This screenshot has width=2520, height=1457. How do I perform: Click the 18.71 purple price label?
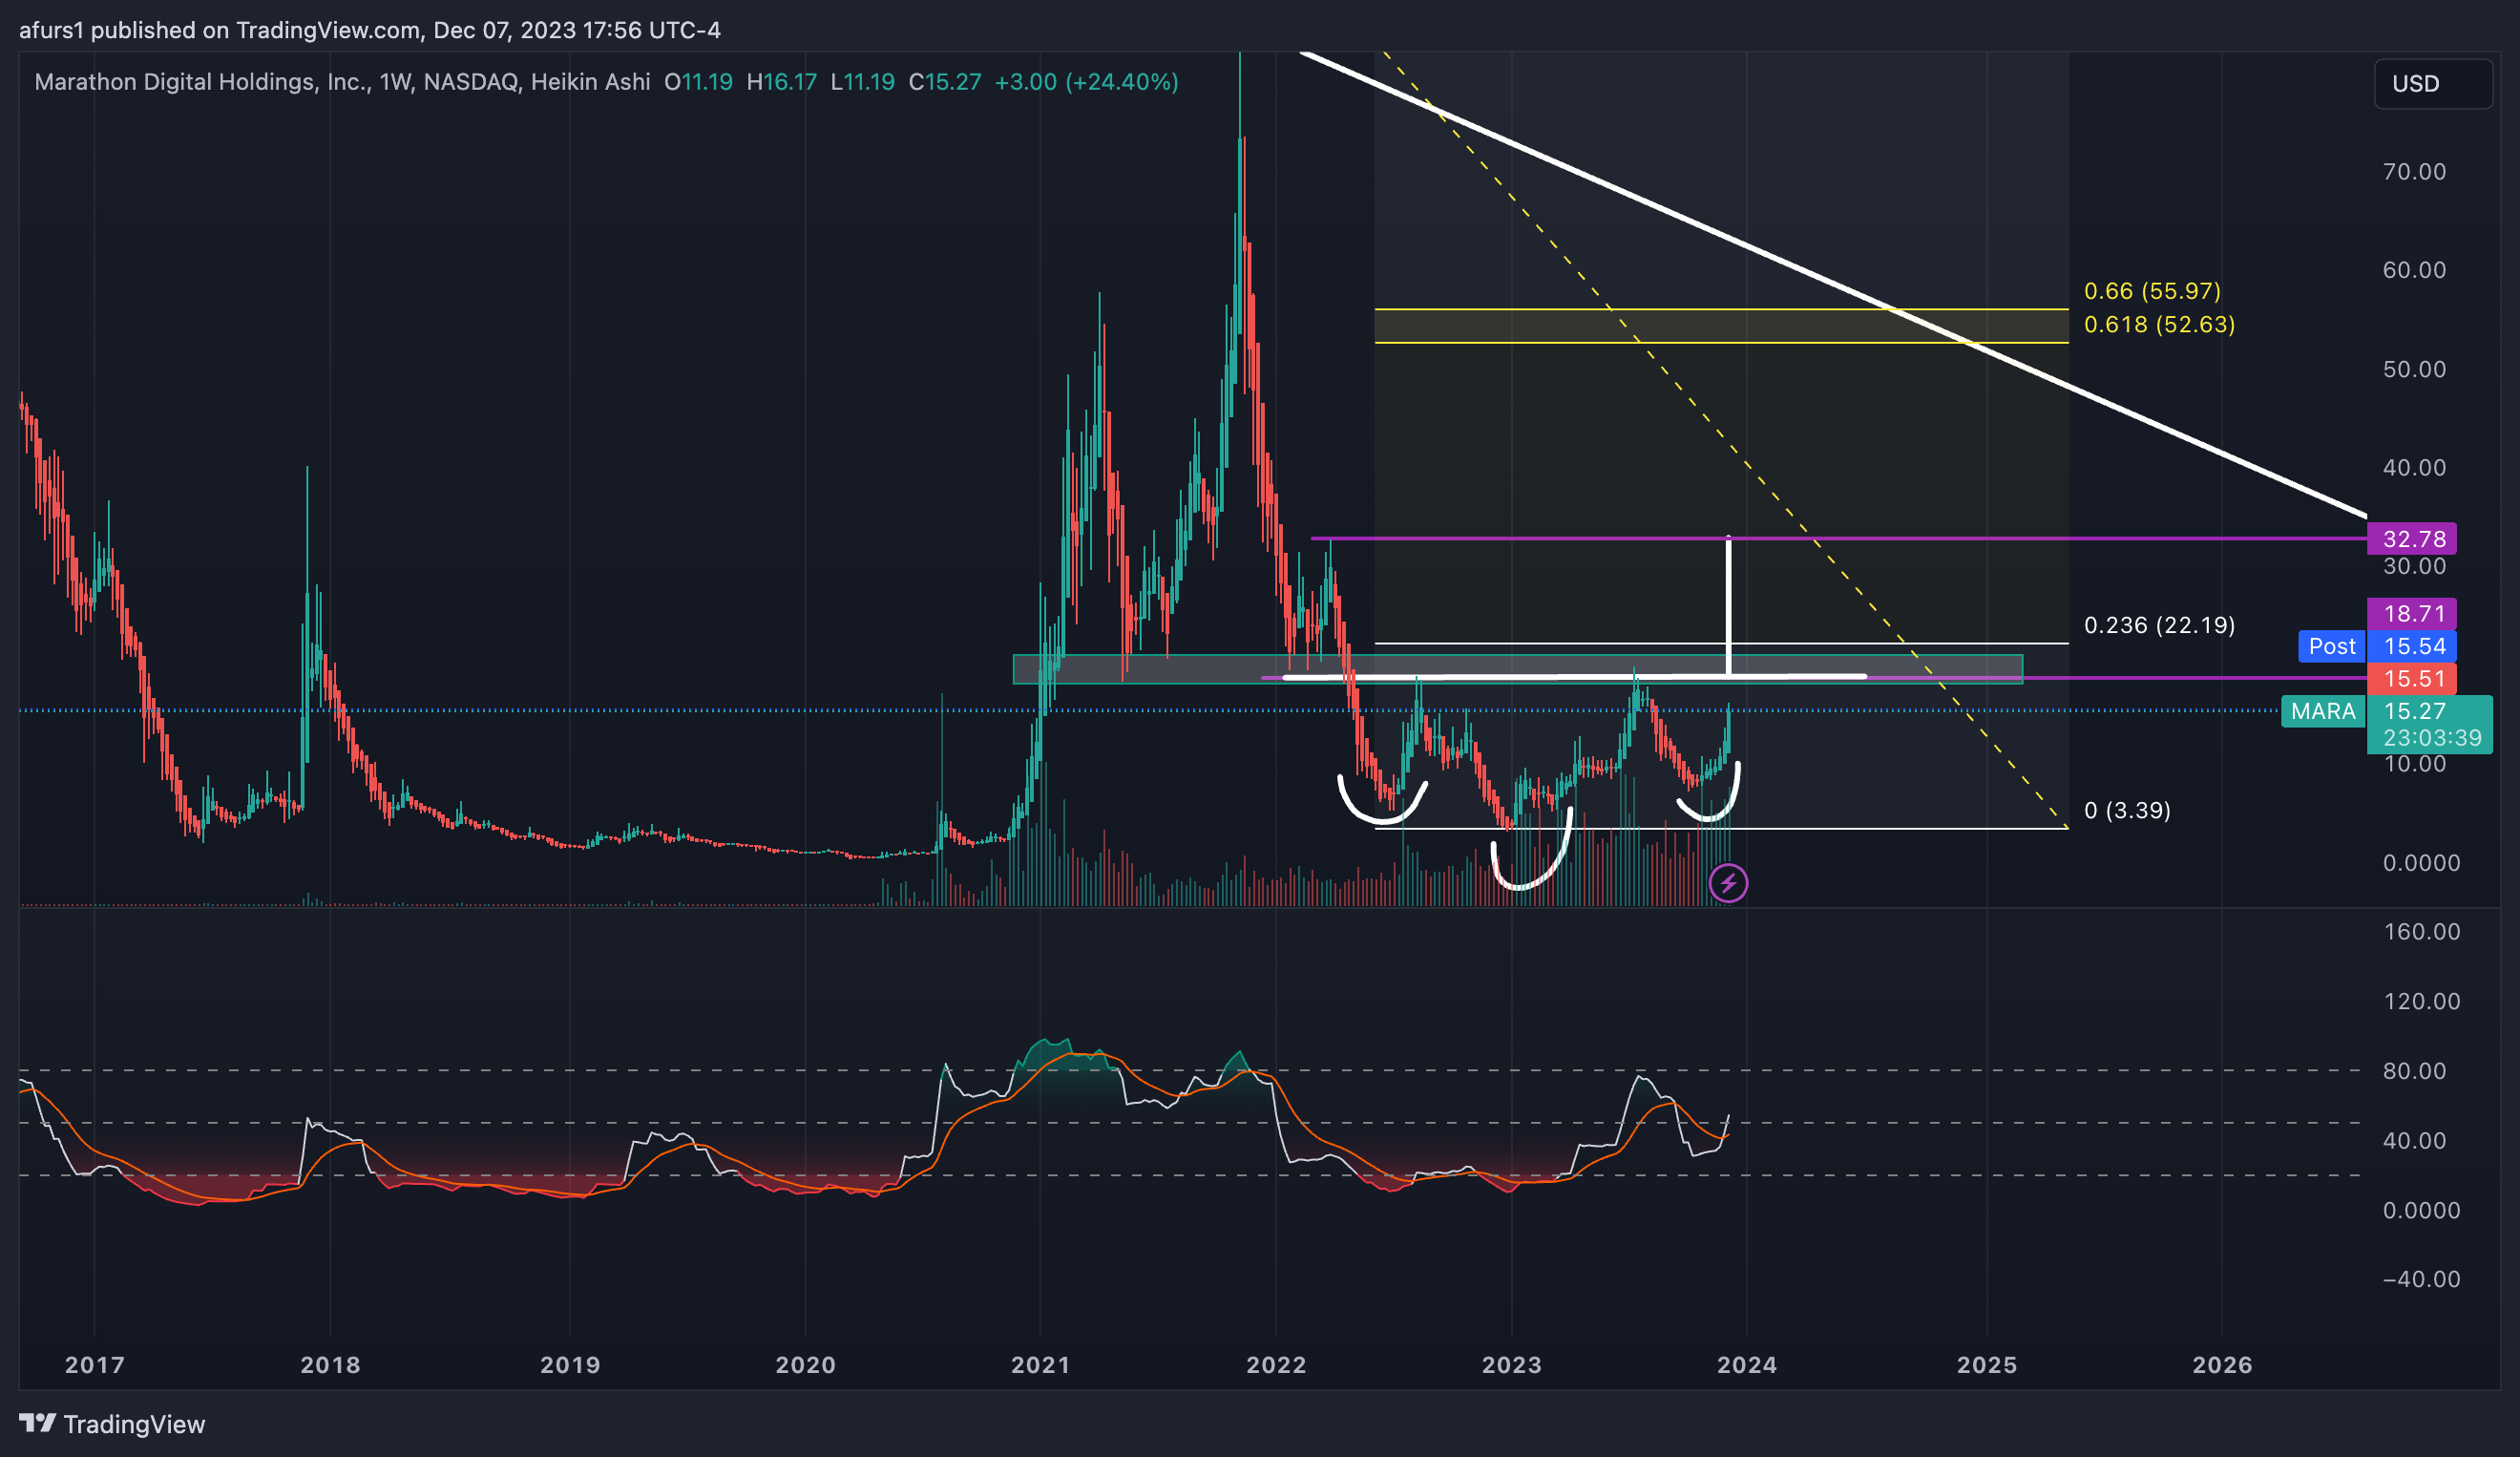click(x=2412, y=614)
